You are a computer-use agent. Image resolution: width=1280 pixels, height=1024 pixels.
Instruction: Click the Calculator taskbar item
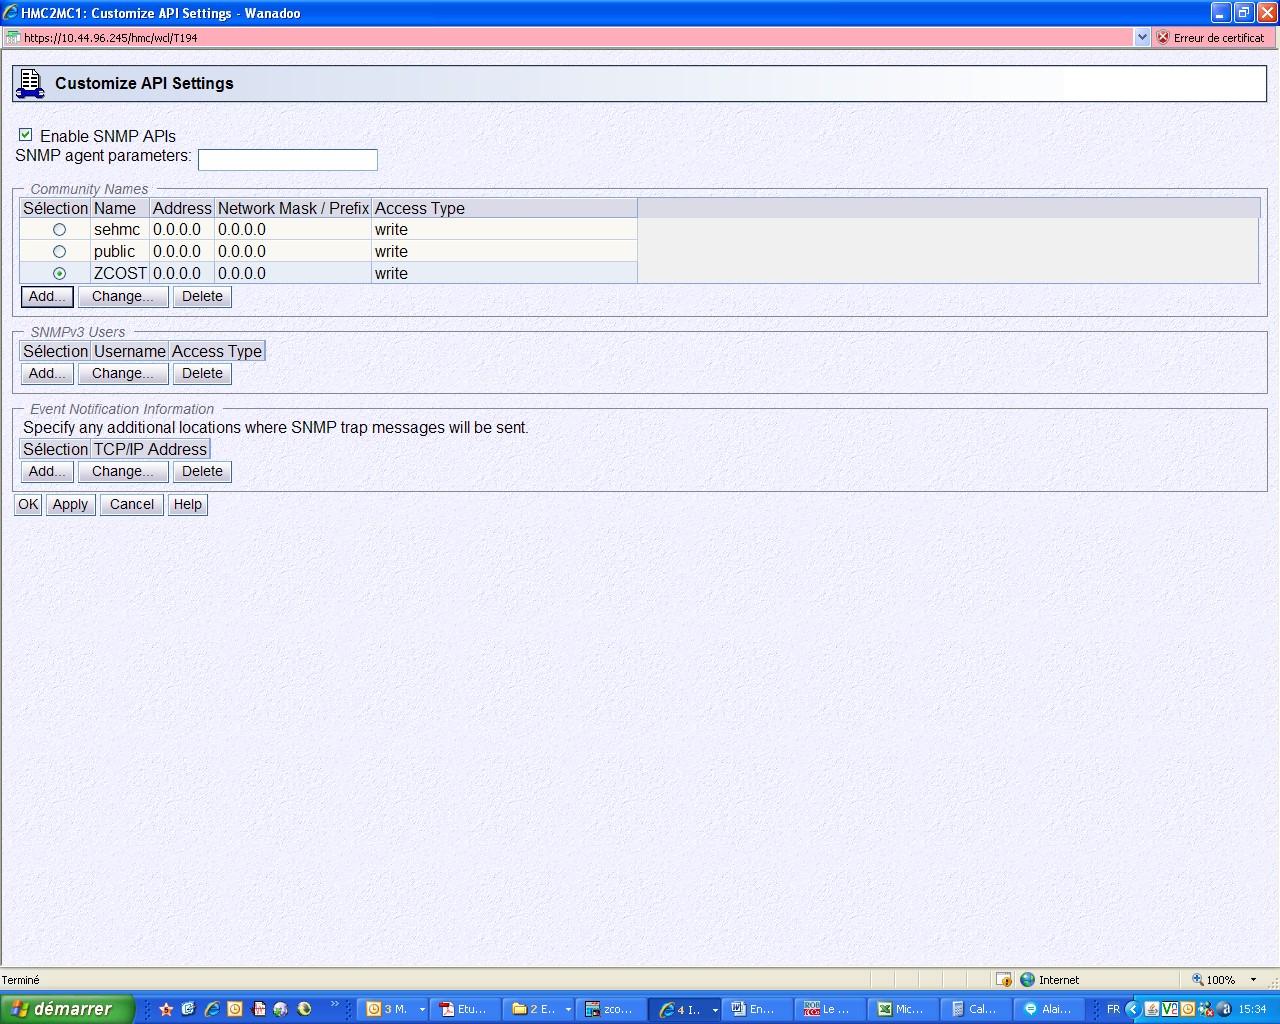(x=976, y=1009)
